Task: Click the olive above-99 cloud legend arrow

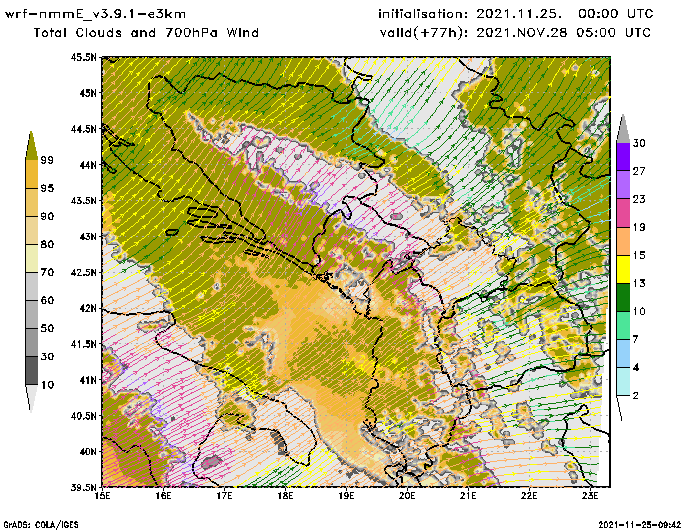Action: point(31,146)
